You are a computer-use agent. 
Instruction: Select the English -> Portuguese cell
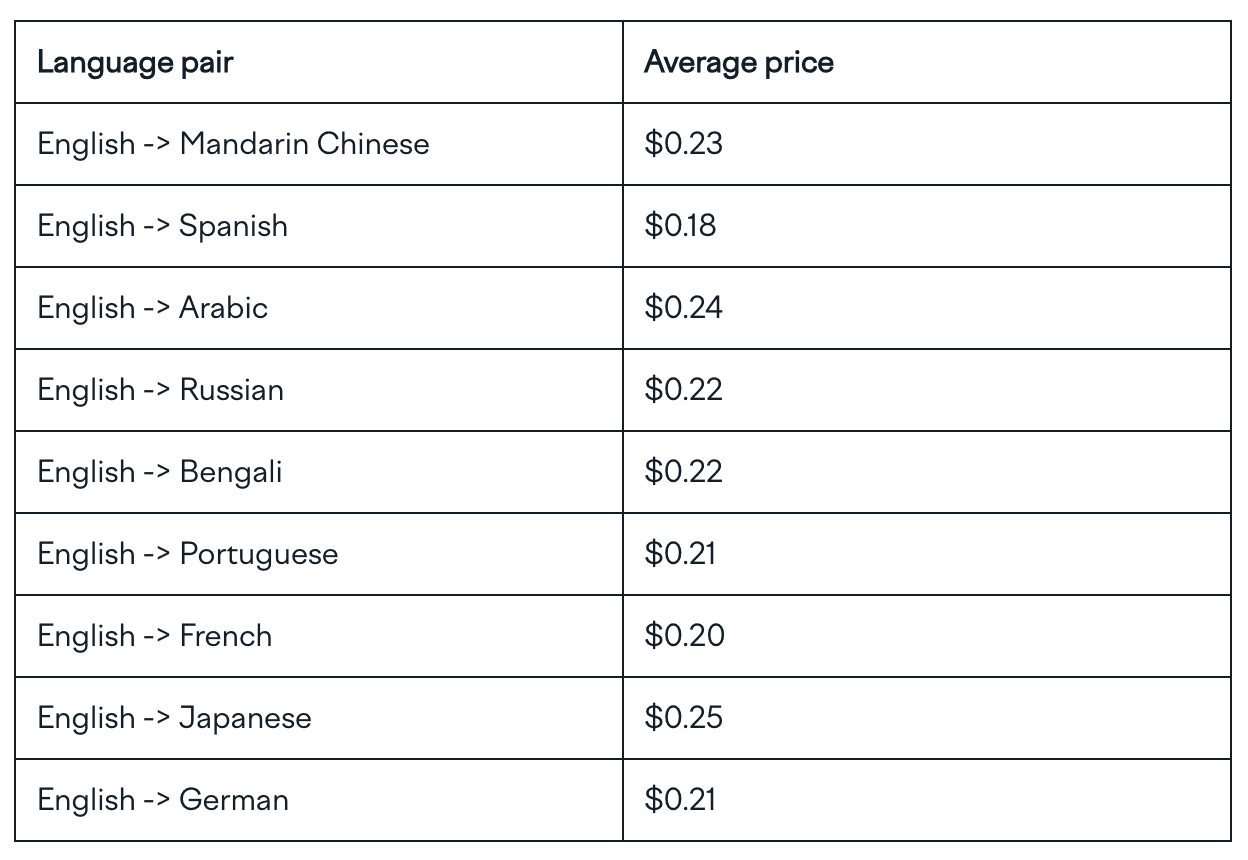(188, 554)
